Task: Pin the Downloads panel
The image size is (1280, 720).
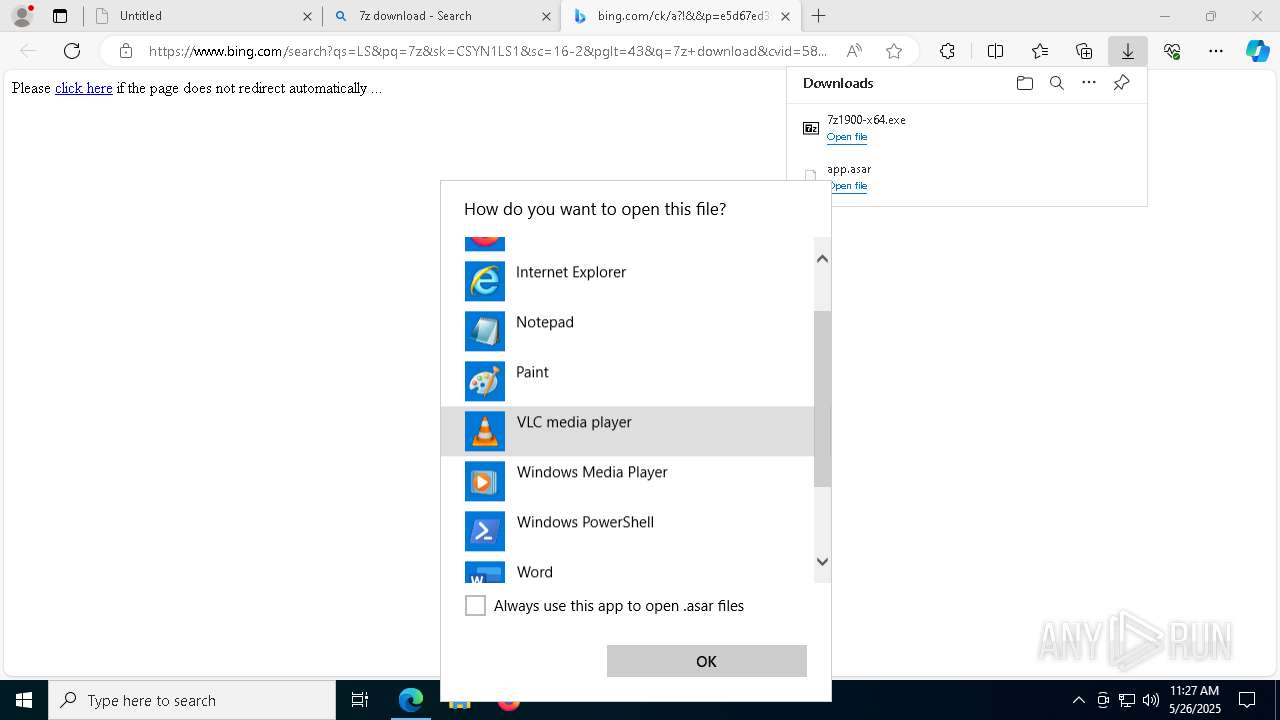Action: tap(1121, 83)
